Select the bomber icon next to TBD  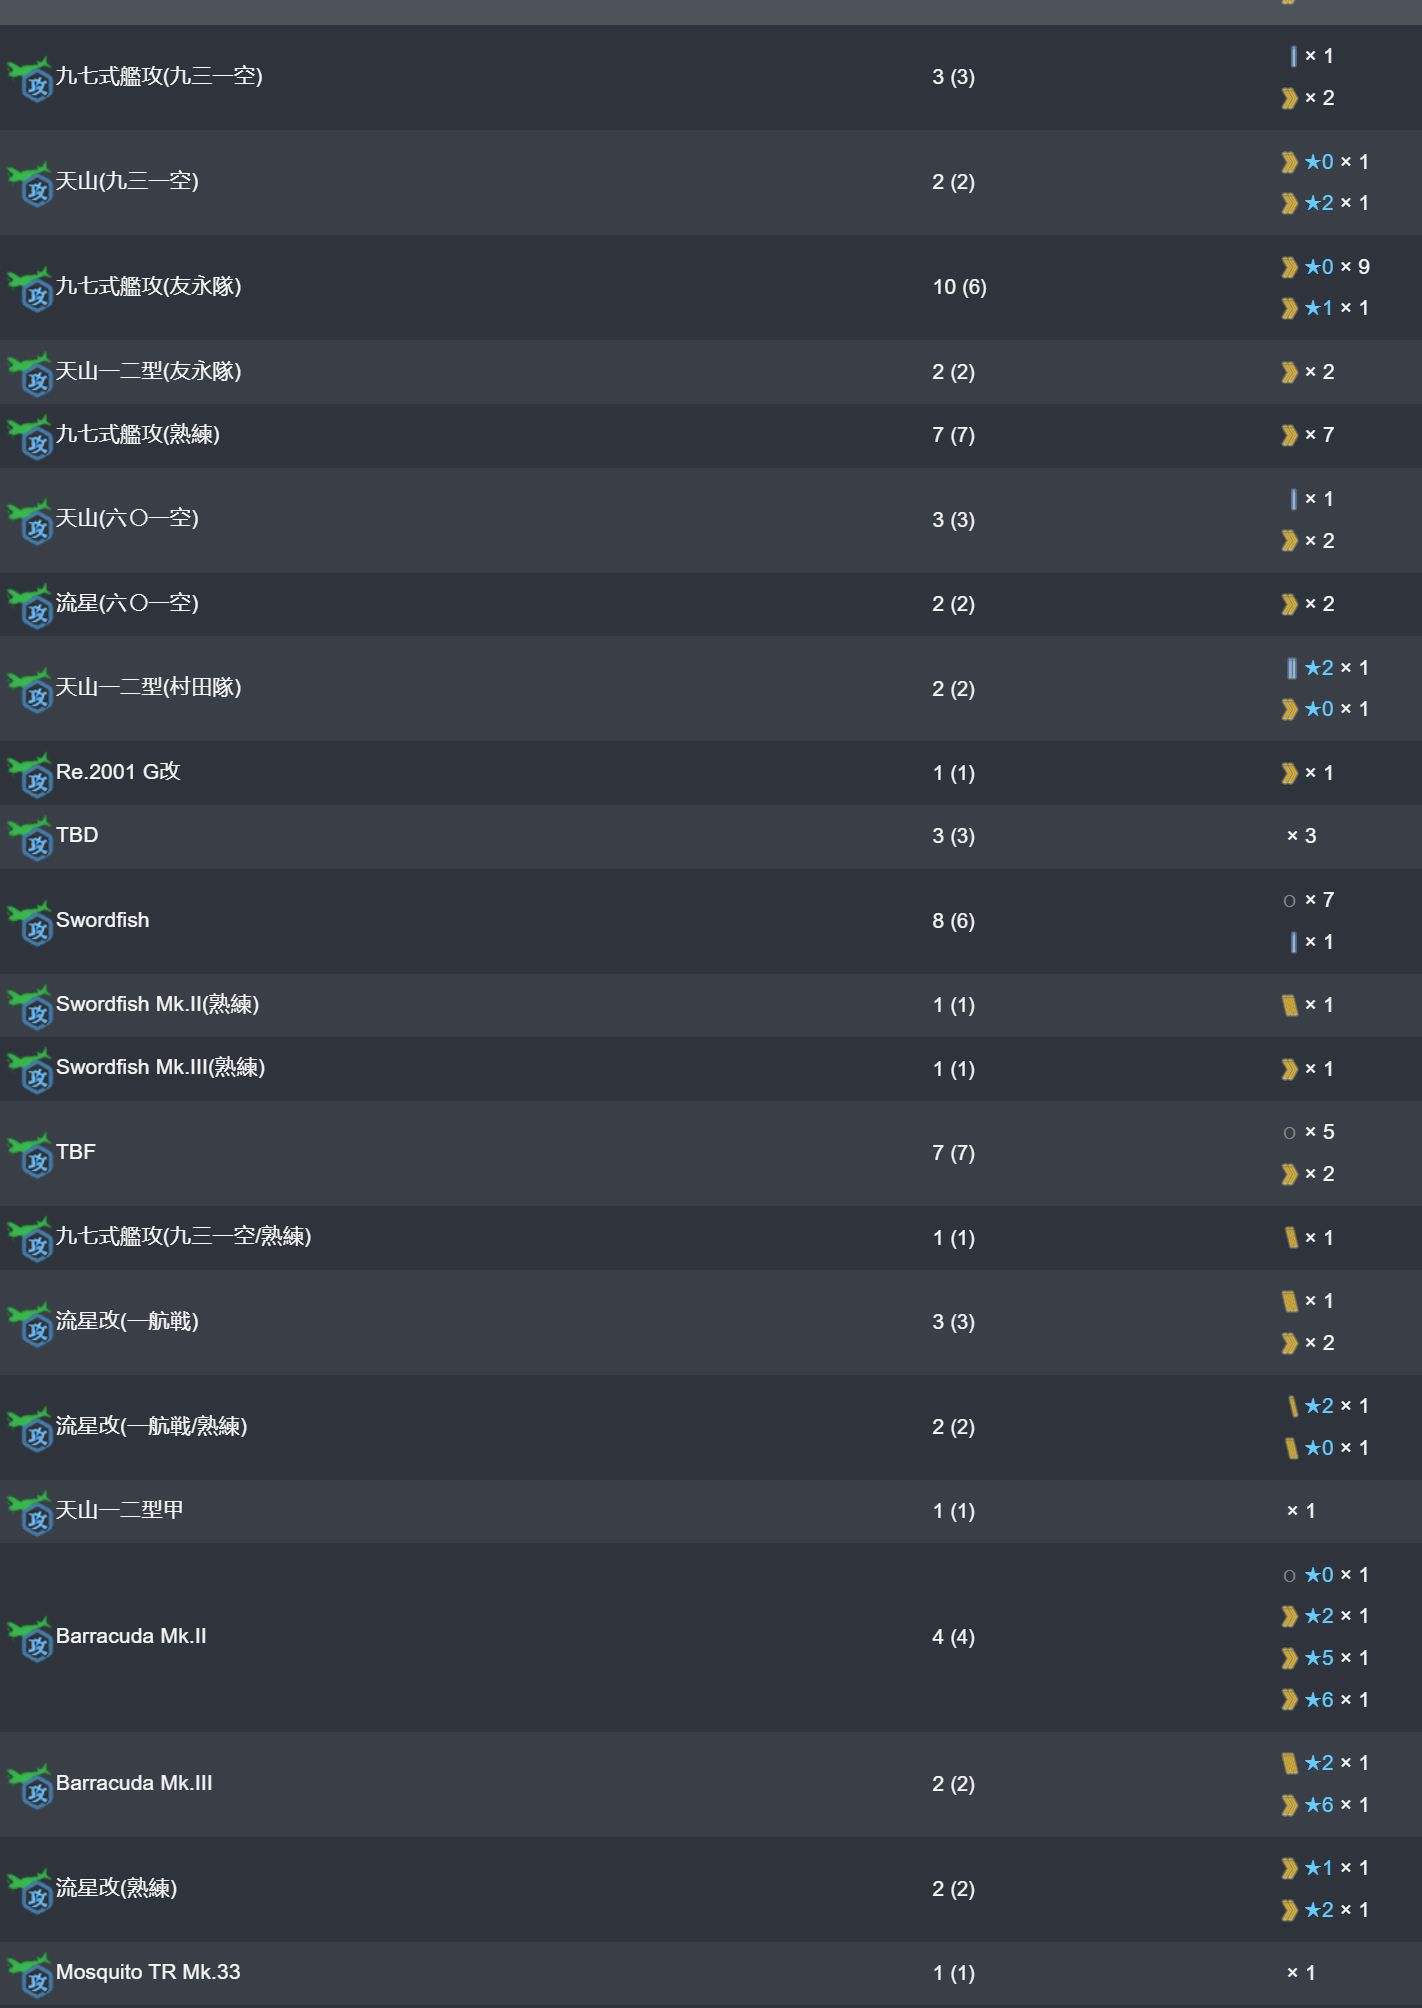(30, 838)
